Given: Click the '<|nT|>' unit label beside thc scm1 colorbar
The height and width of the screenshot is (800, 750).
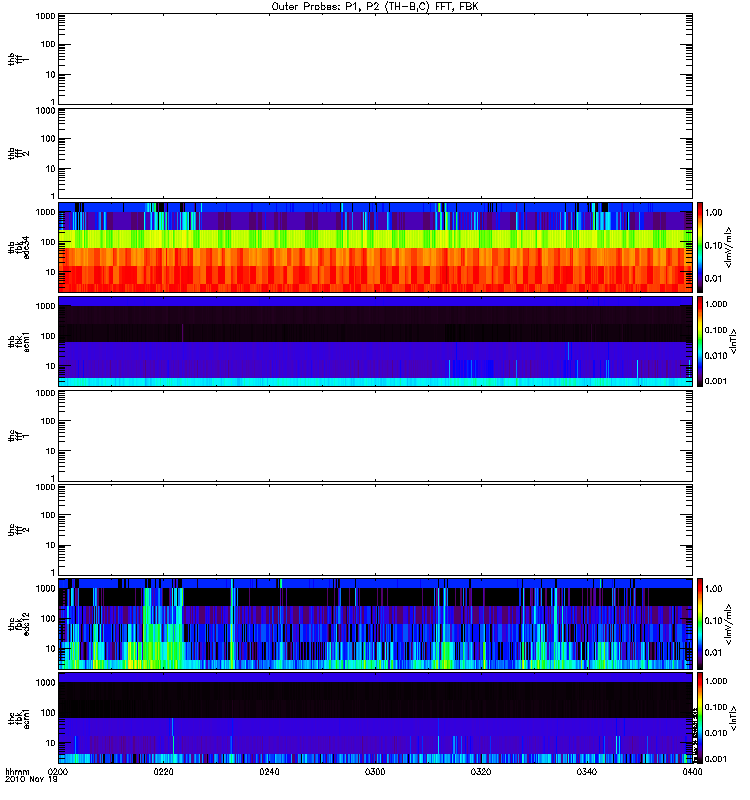Looking at the screenshot, I should coord(733,718).
